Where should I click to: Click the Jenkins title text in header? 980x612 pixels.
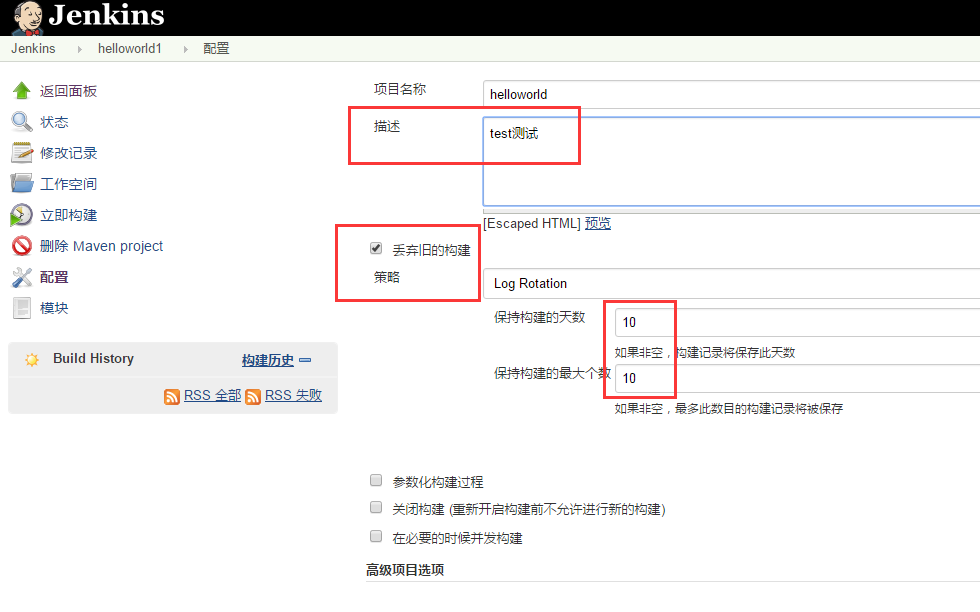106,15
